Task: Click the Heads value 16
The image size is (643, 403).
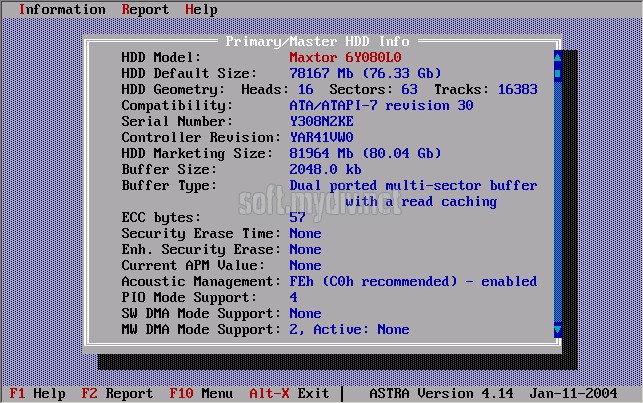Action: point(306,89)
